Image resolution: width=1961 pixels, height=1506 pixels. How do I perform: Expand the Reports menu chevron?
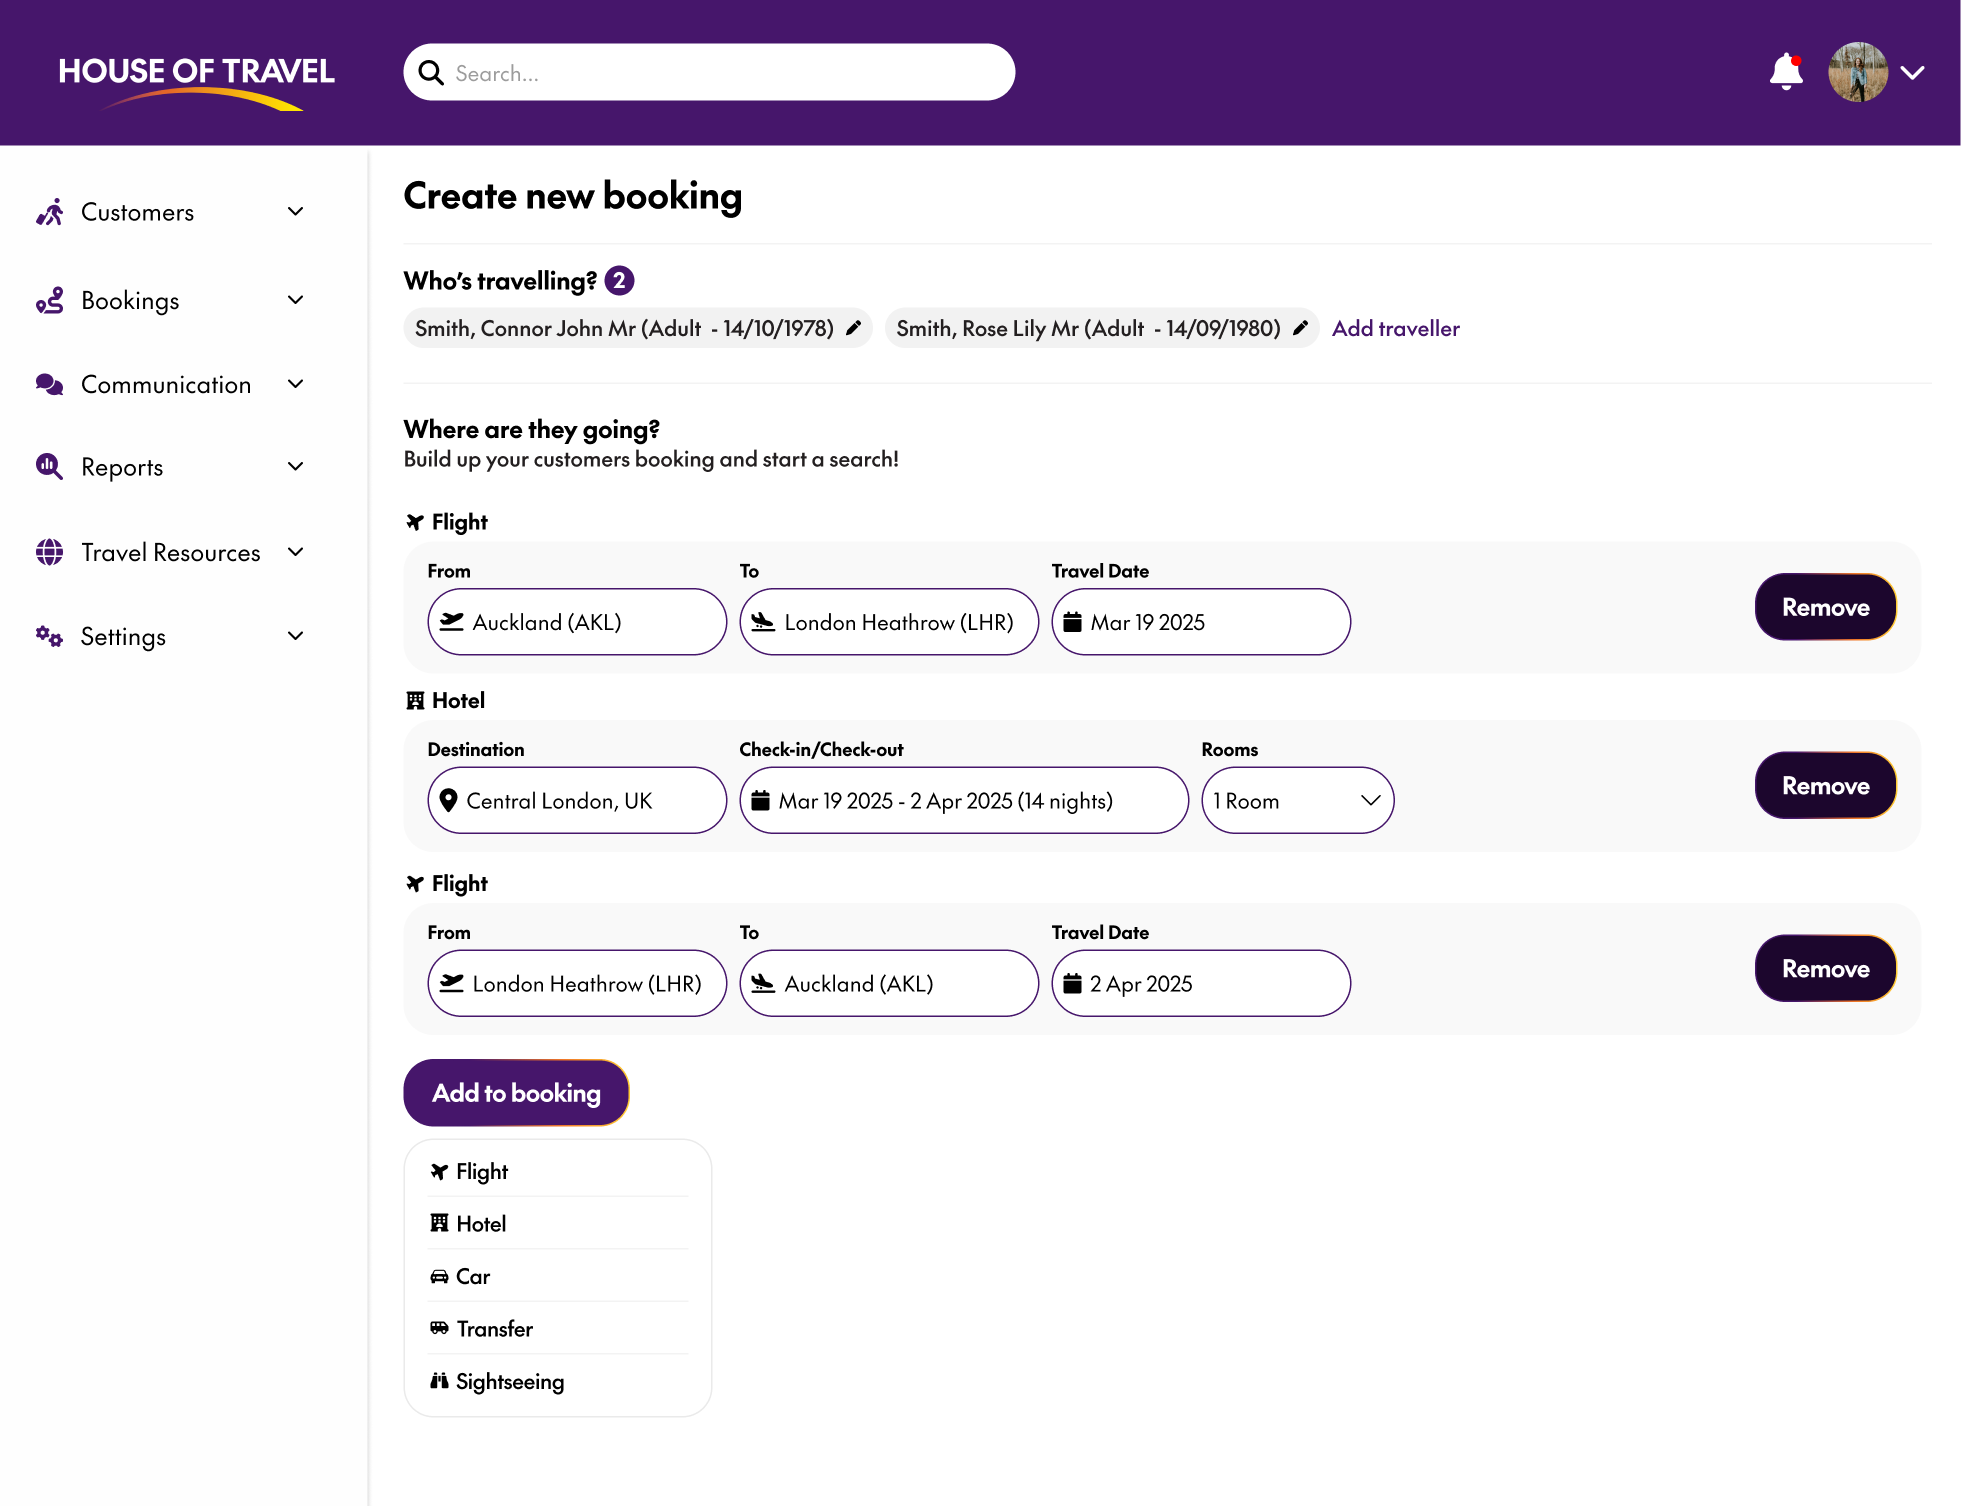[296, 467]
